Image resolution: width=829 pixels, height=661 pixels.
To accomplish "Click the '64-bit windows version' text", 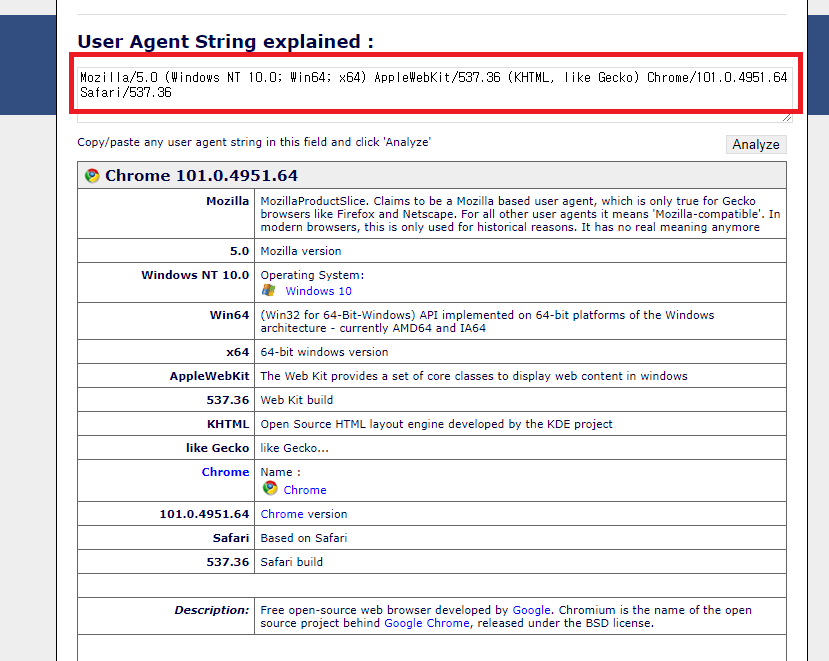I will (324, 352).
